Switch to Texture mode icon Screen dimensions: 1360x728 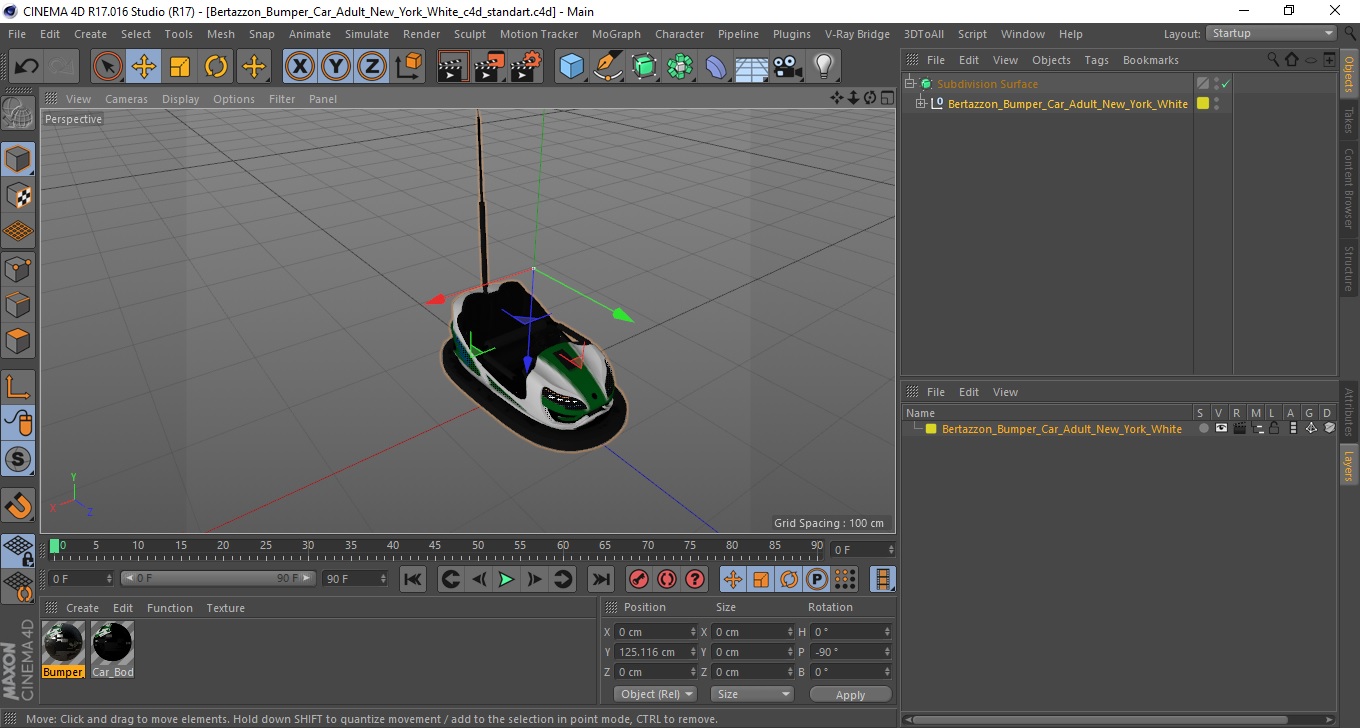(18, 195)
